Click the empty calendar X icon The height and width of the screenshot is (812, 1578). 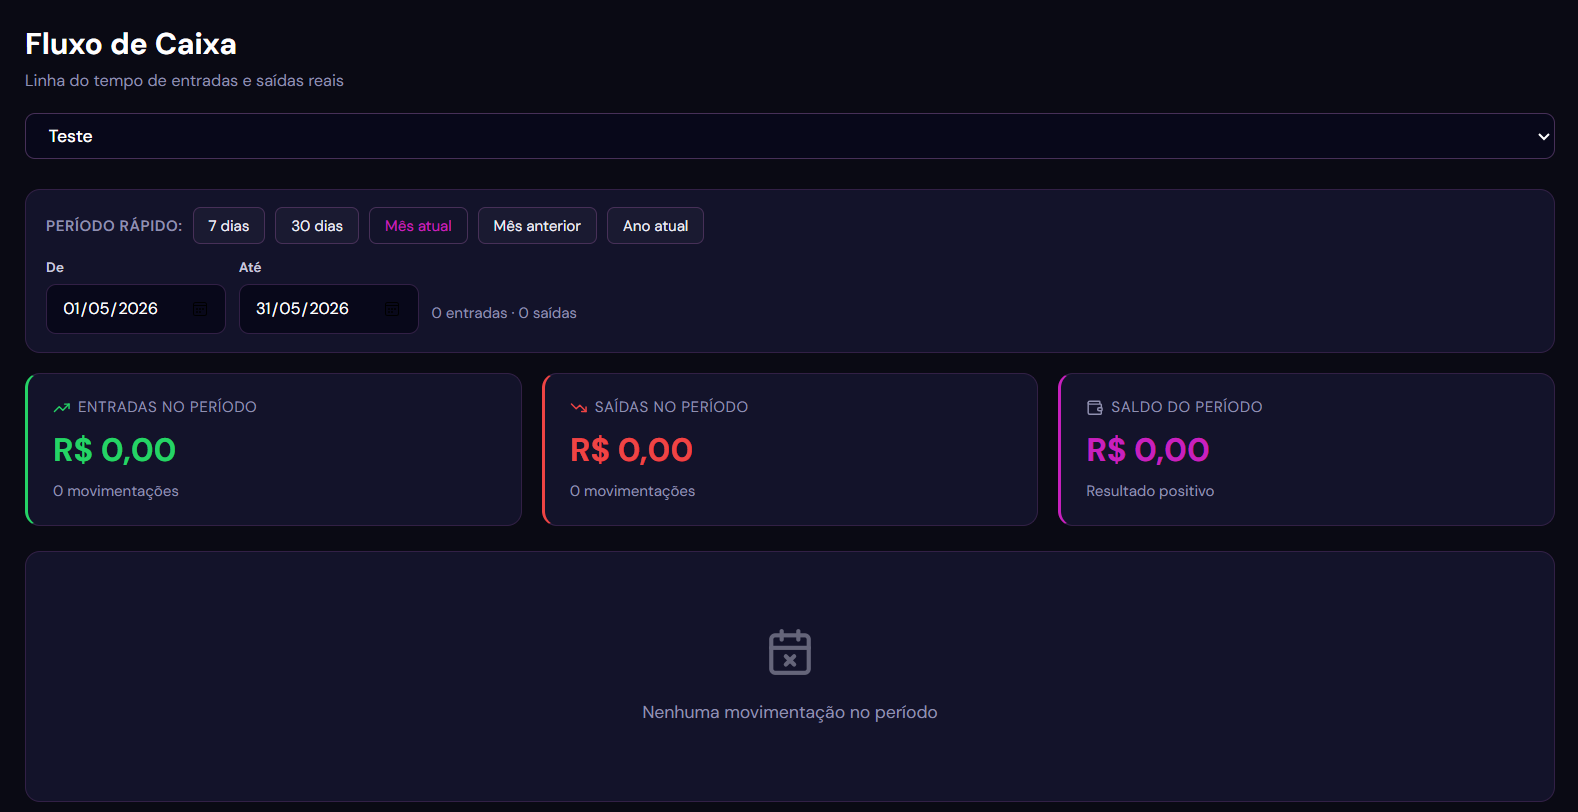[790, 652]
